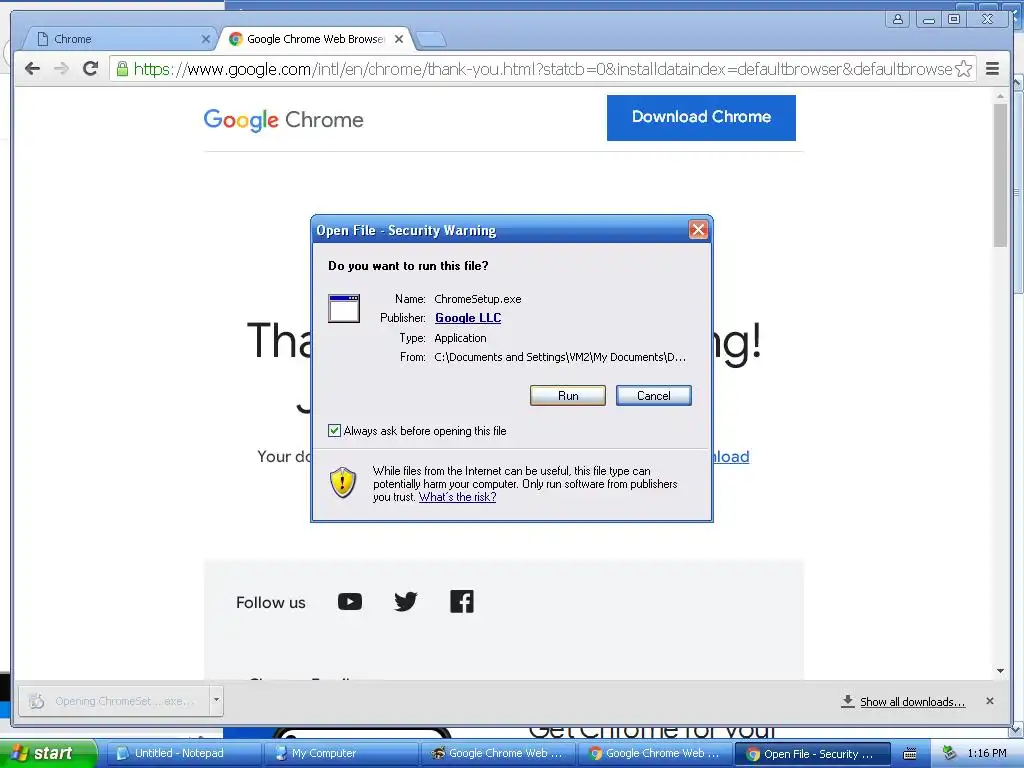Screen dimensions: 1024x768
Task: Click the network tray icon beside the clock
Action: 950,753
